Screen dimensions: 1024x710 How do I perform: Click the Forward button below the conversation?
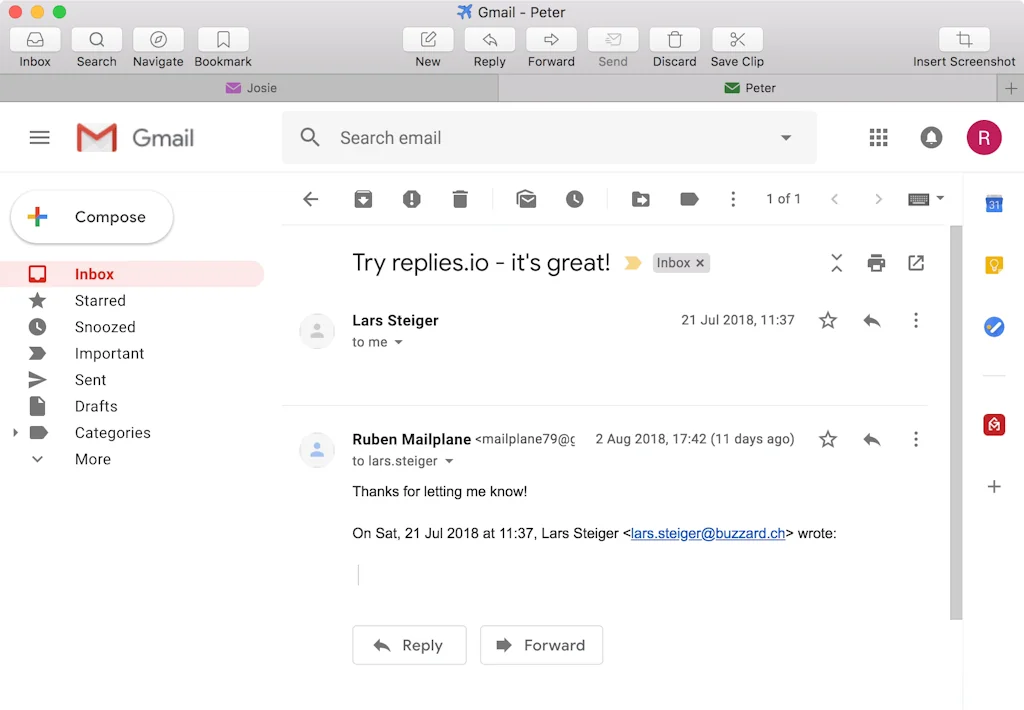[x=541, y=645]
